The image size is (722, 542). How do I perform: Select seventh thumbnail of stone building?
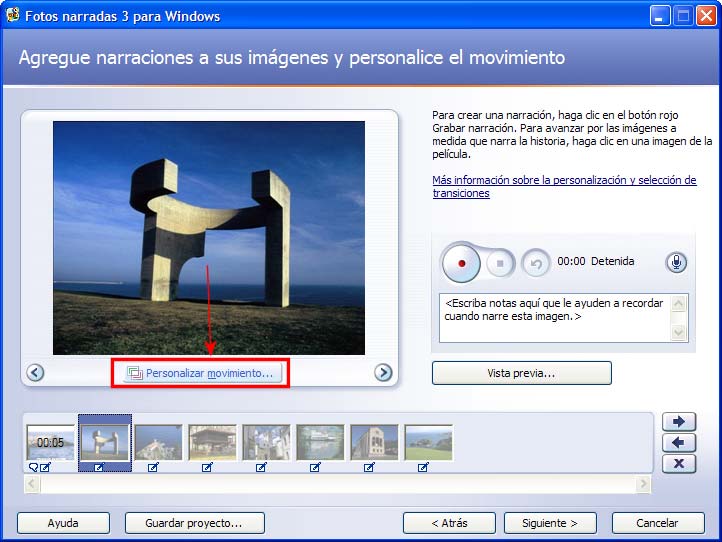(x=374, y=443)
